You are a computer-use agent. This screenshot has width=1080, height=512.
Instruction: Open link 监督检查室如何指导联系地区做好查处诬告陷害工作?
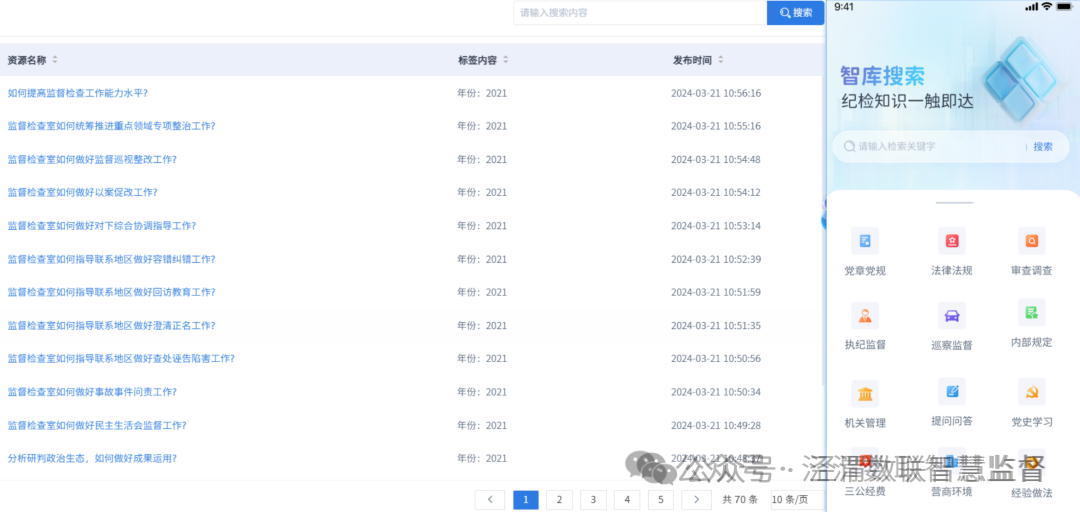(x=121, y=358)
